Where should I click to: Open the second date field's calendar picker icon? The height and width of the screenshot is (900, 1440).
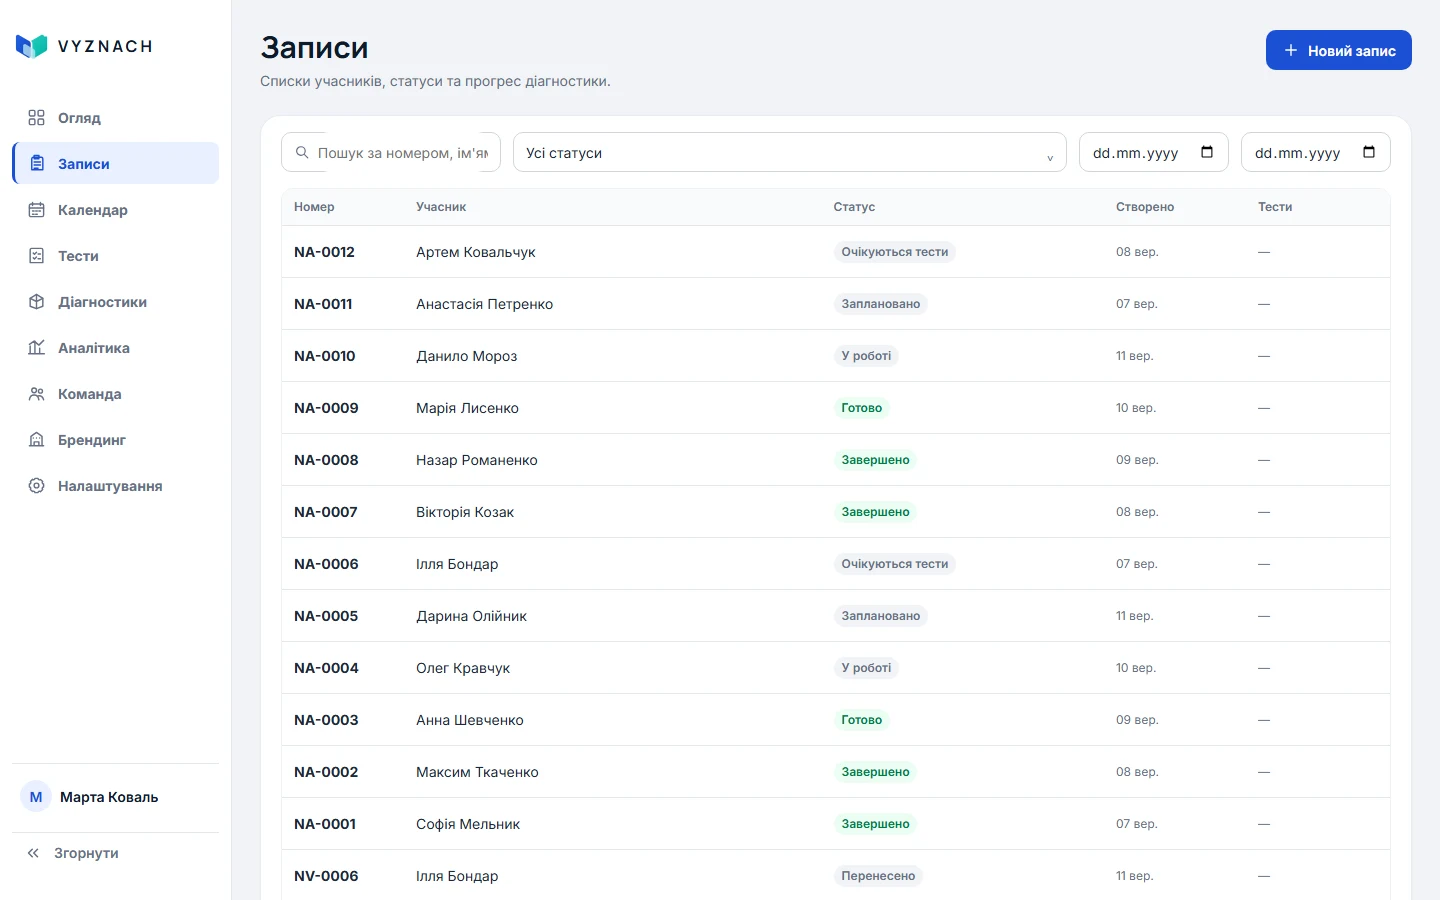click(x=1369, y=152)
